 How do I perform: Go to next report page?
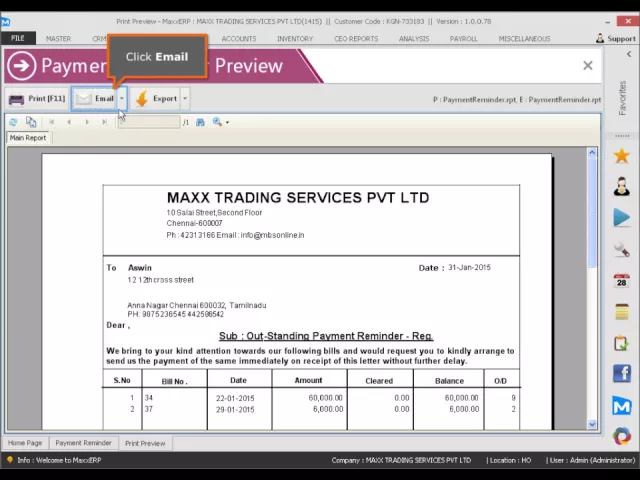click(87, 122)
